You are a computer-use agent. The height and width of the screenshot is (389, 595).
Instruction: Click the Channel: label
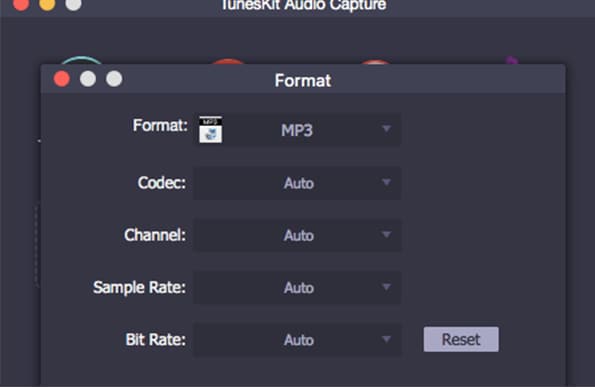[155, 235]
